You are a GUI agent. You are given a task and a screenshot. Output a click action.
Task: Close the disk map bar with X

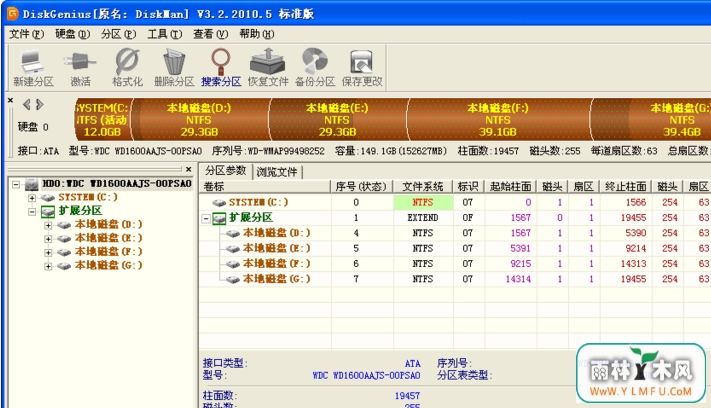[10, 100]
